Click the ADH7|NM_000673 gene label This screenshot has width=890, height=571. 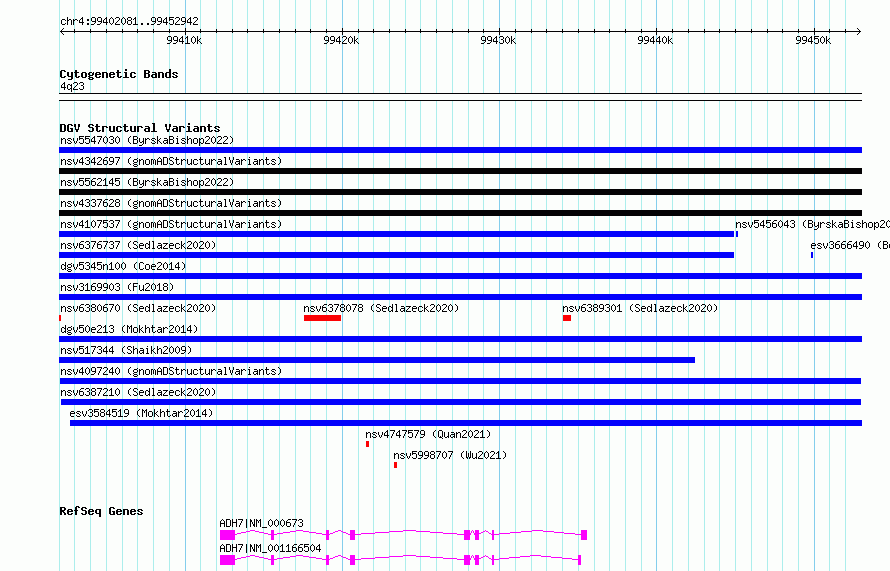coord(262,523)
